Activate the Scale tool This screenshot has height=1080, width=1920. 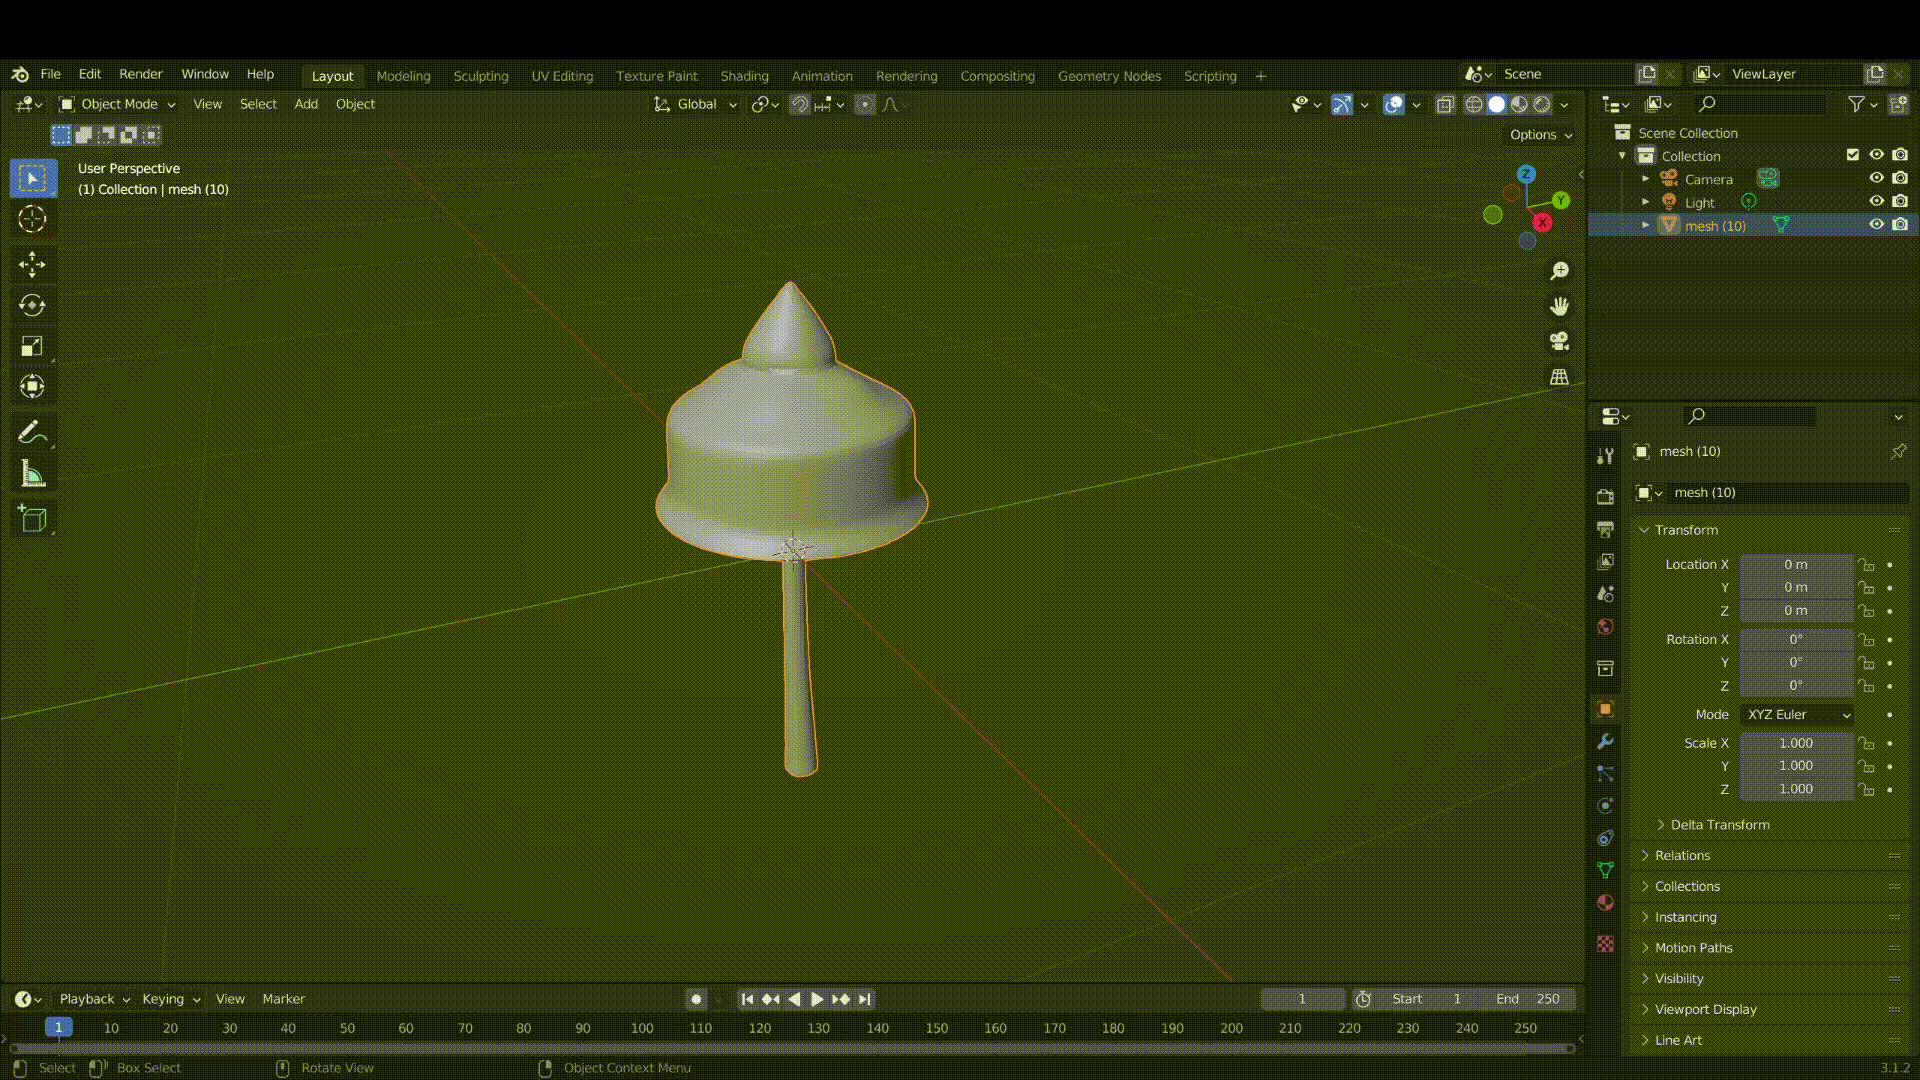click(32, 346)
